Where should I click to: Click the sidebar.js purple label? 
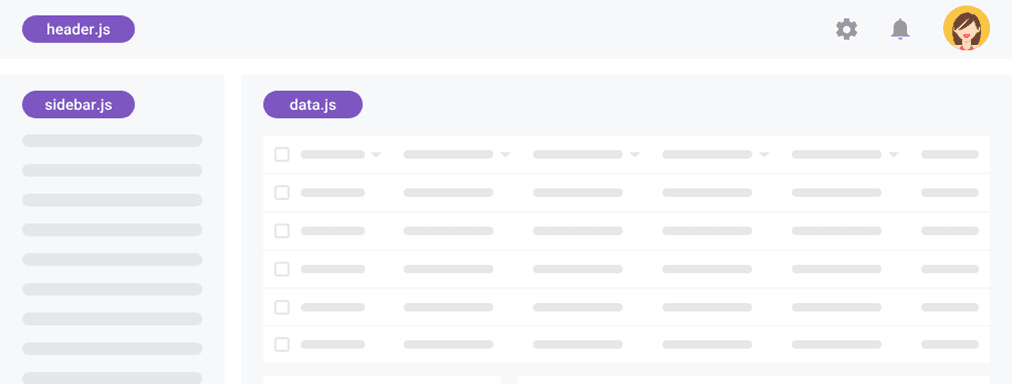pos(78,105)
